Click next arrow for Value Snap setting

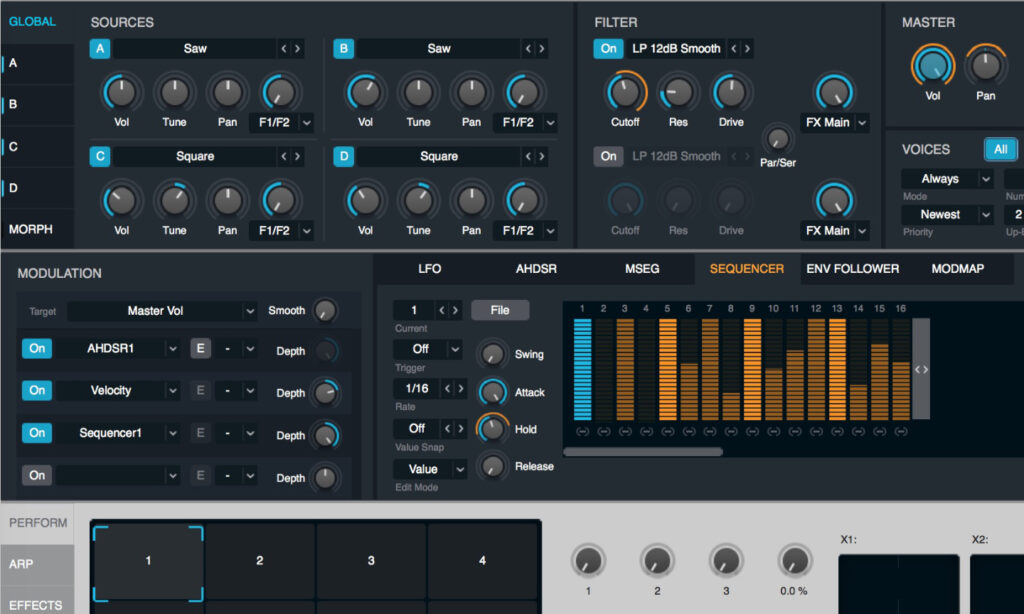[x=461, y=428]
